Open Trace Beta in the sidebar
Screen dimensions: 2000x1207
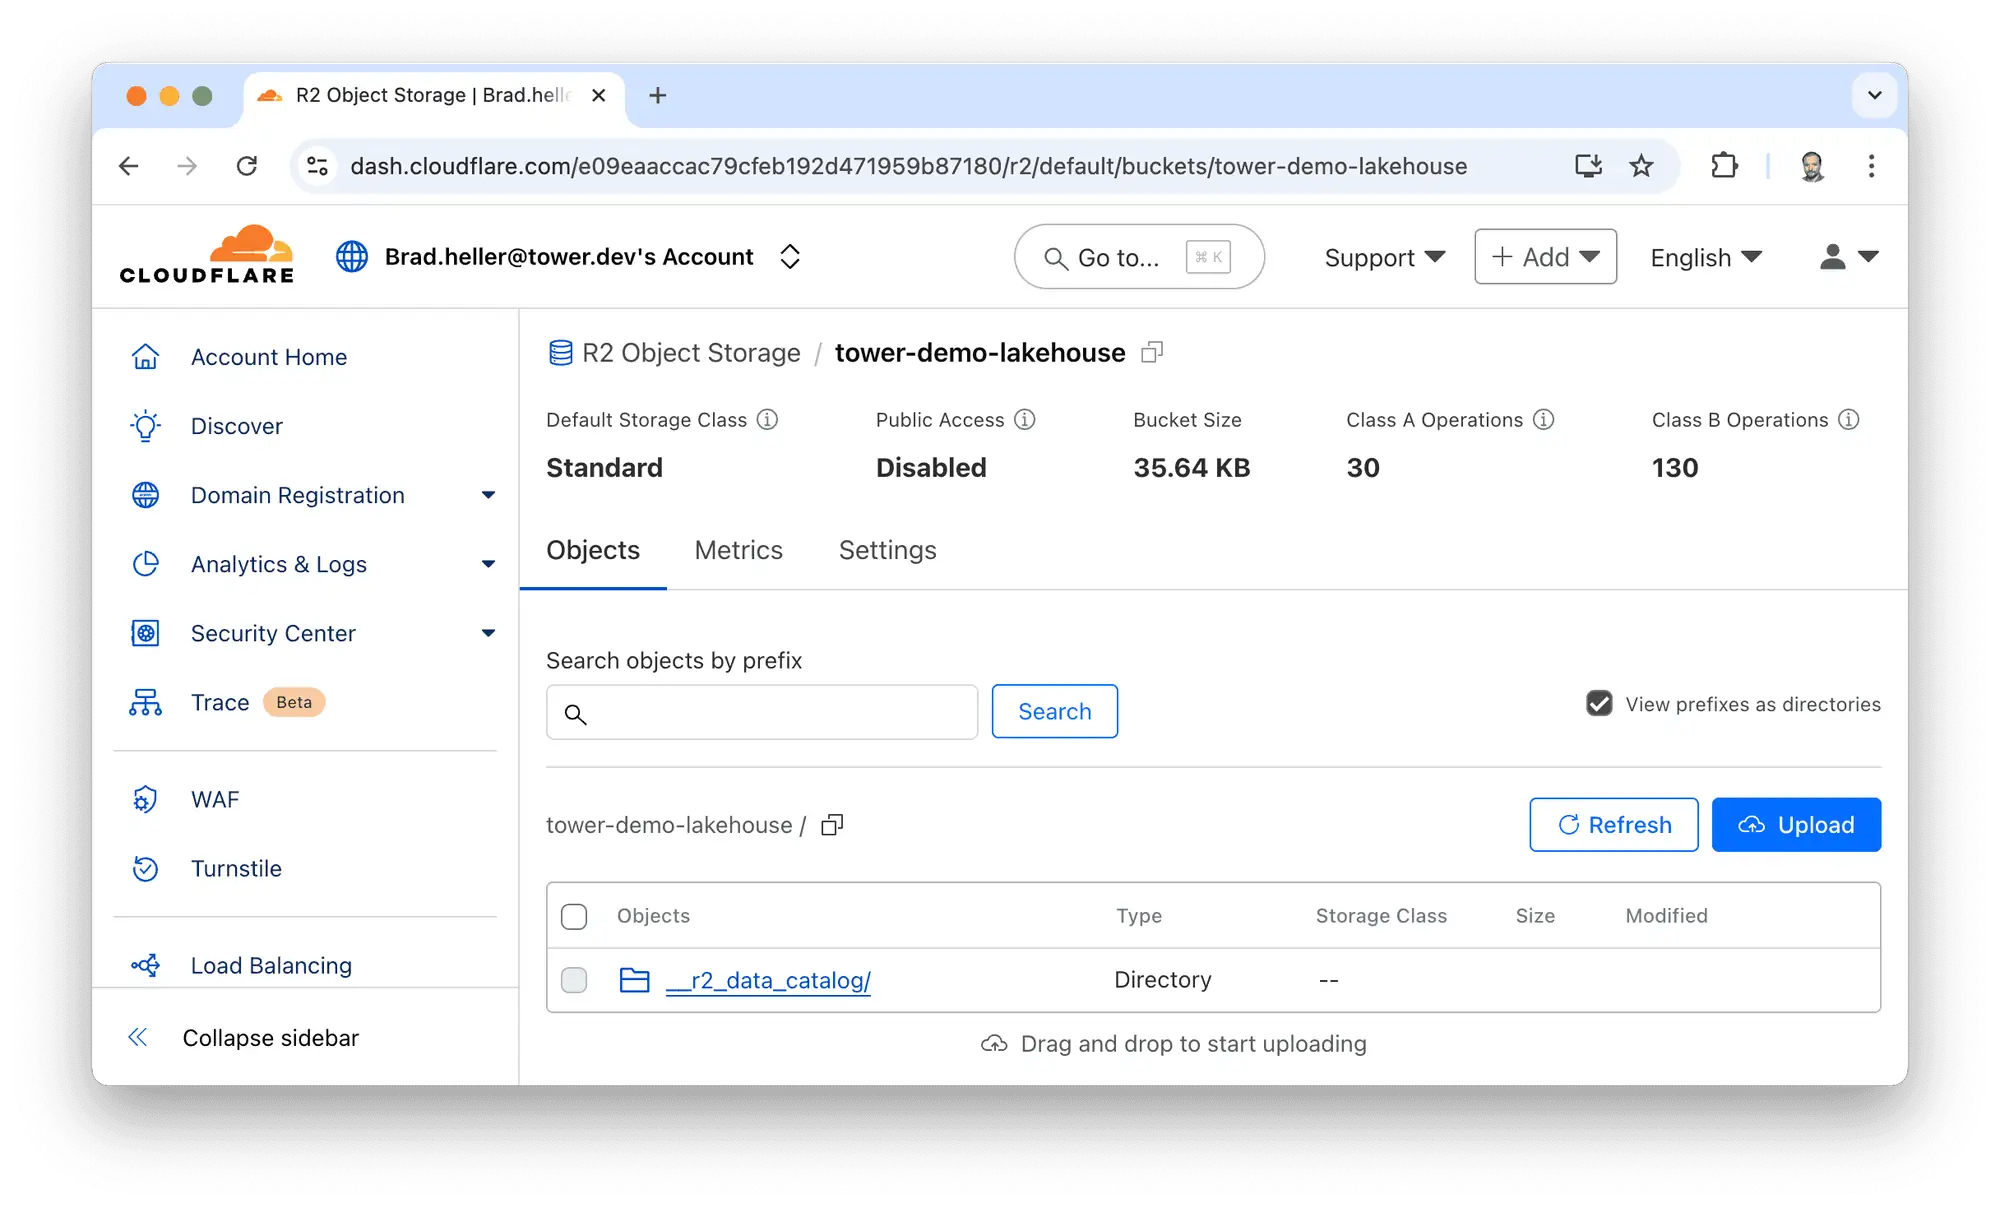[257, 702]
